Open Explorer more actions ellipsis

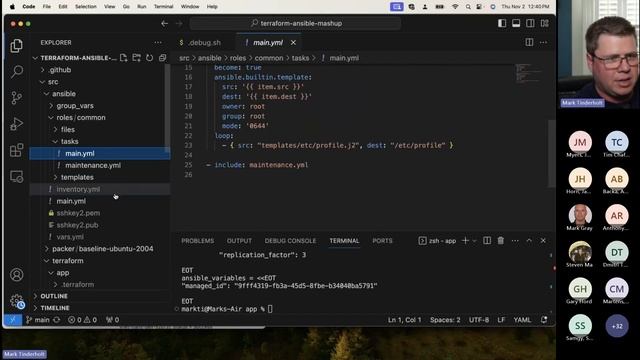click(x=158, y=42)
